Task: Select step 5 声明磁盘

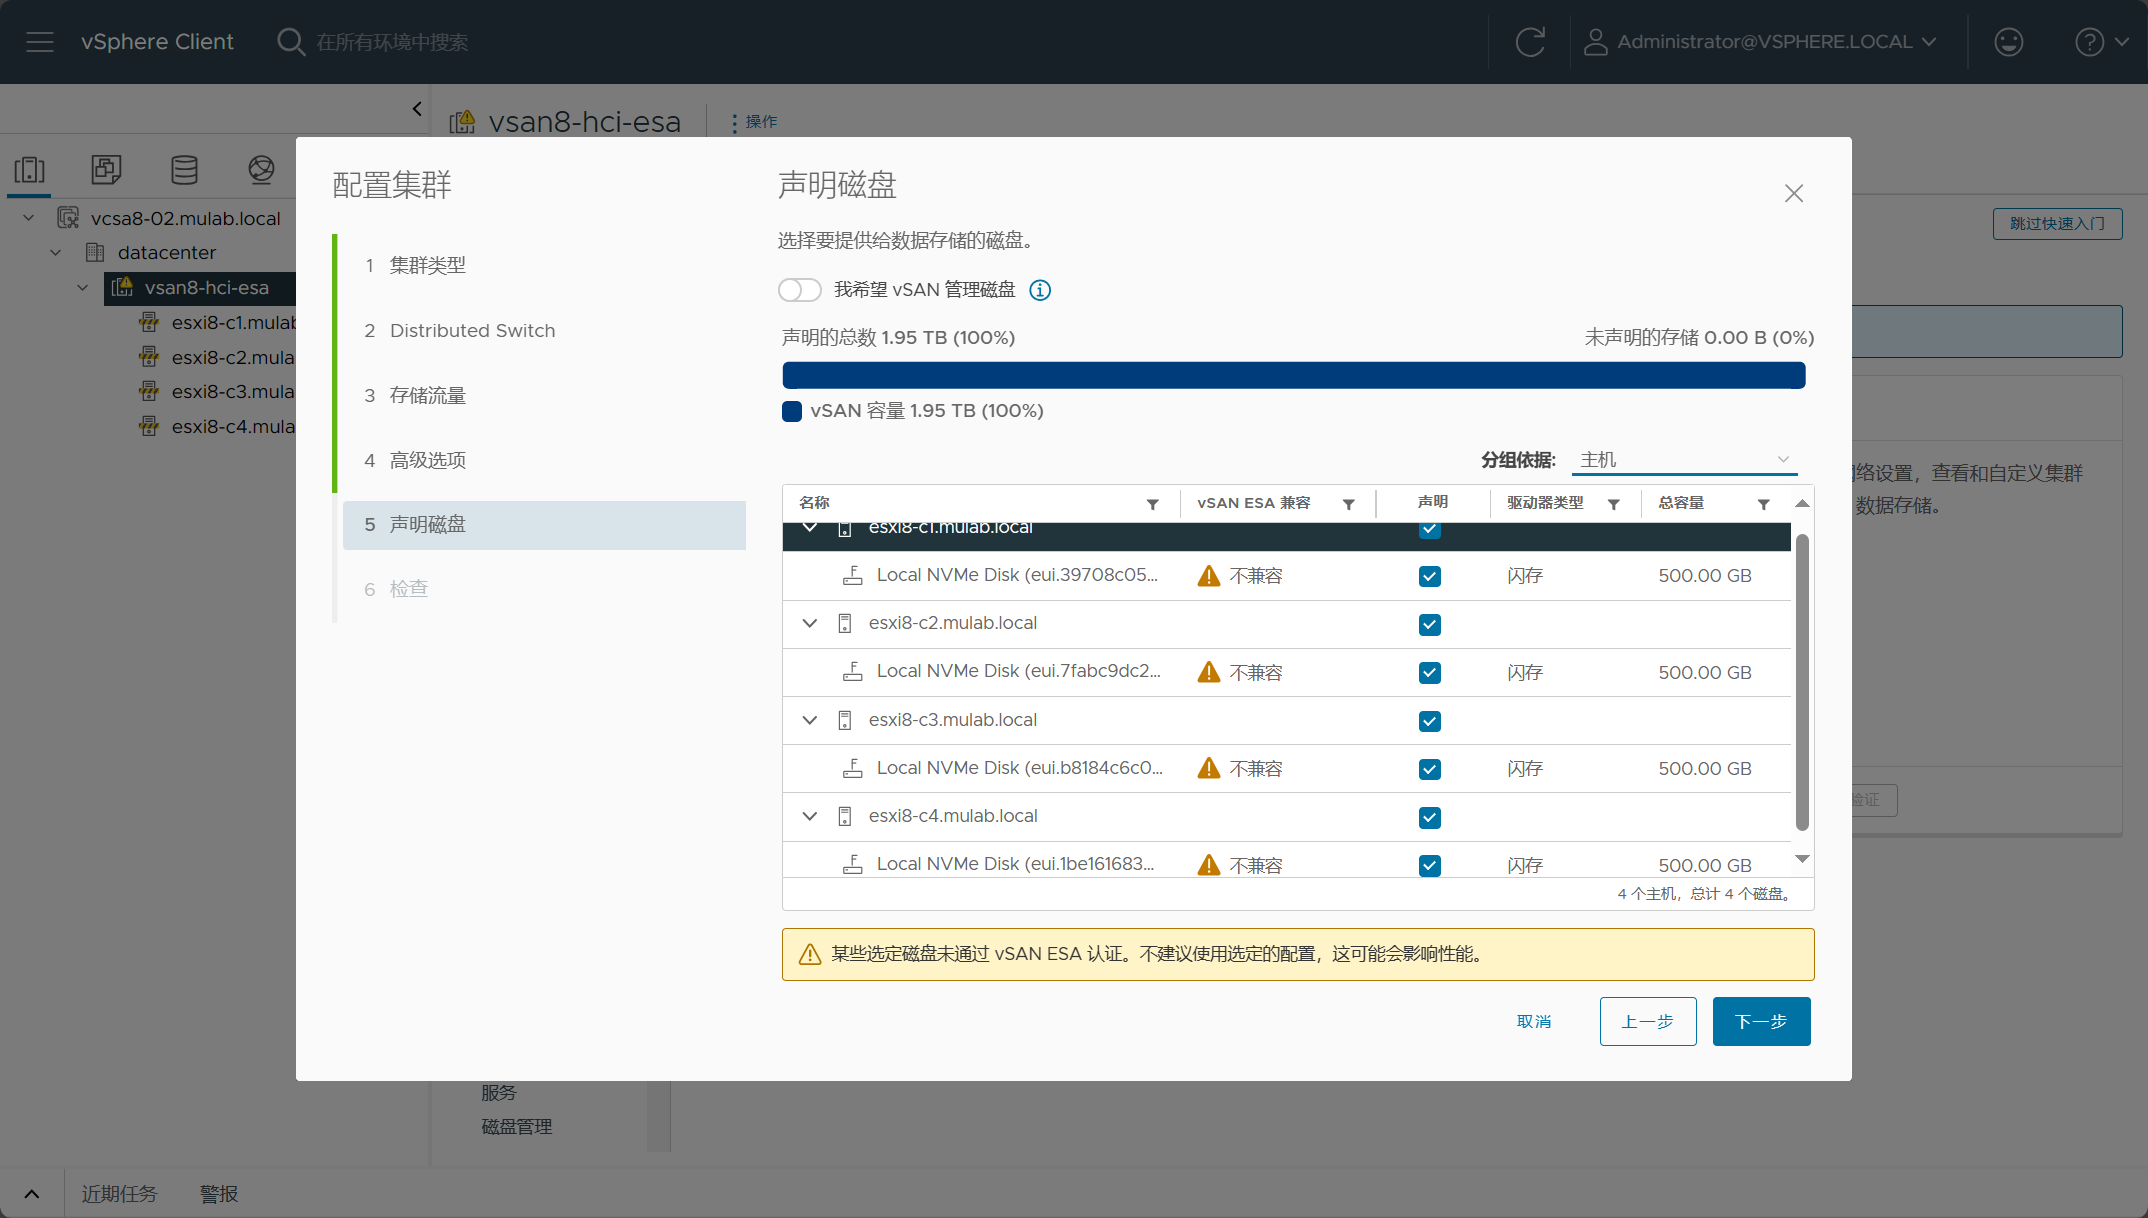Action: point(544,525)
